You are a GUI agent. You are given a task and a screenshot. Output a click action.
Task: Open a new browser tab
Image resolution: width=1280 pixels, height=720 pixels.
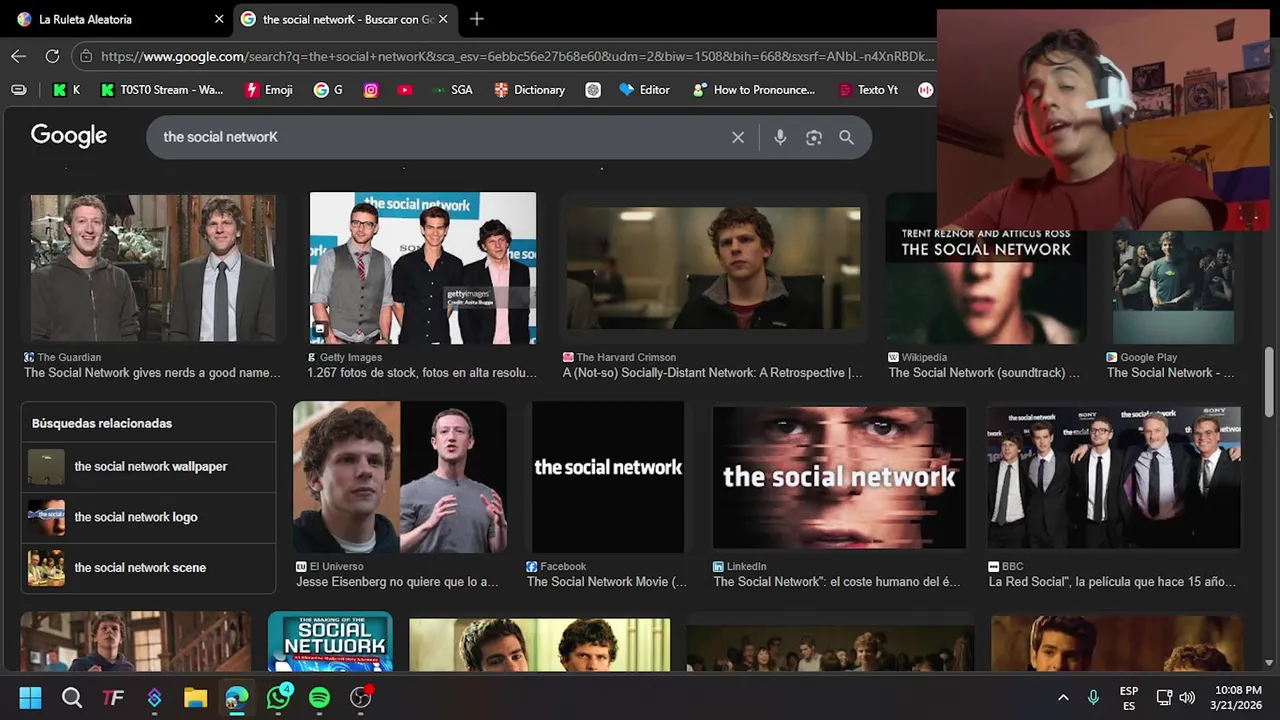click(477, 19)
